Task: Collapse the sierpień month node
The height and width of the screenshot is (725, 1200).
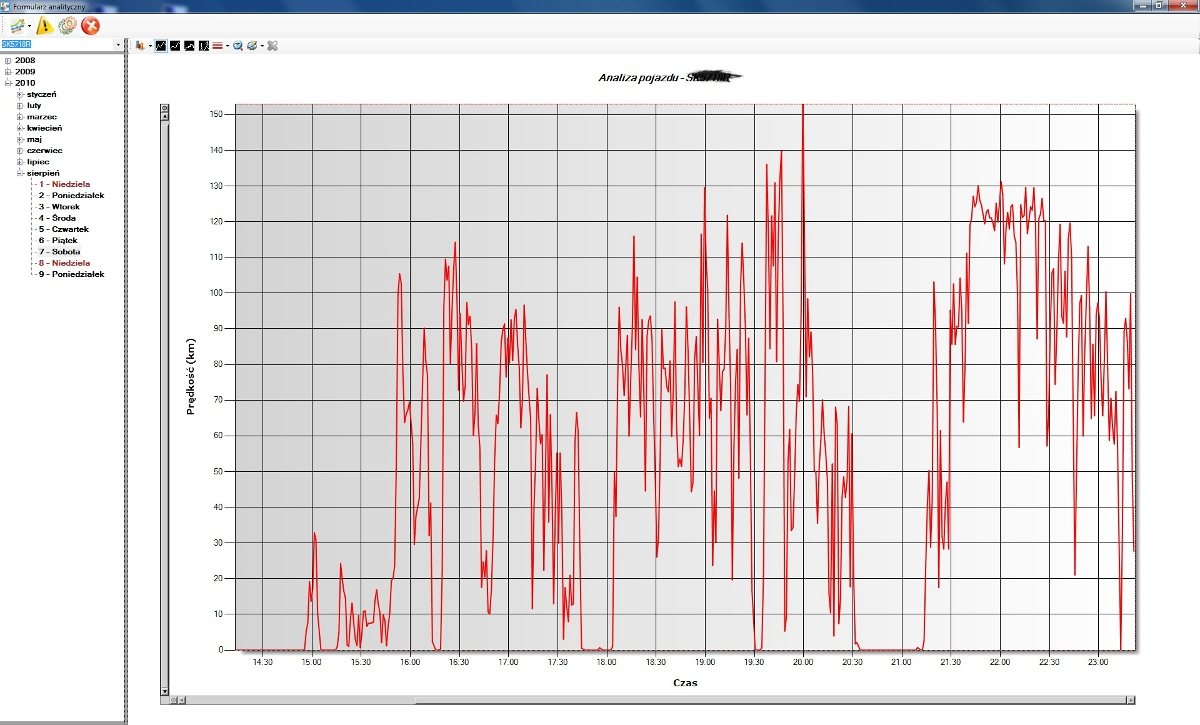Action: tap(20, 173)
